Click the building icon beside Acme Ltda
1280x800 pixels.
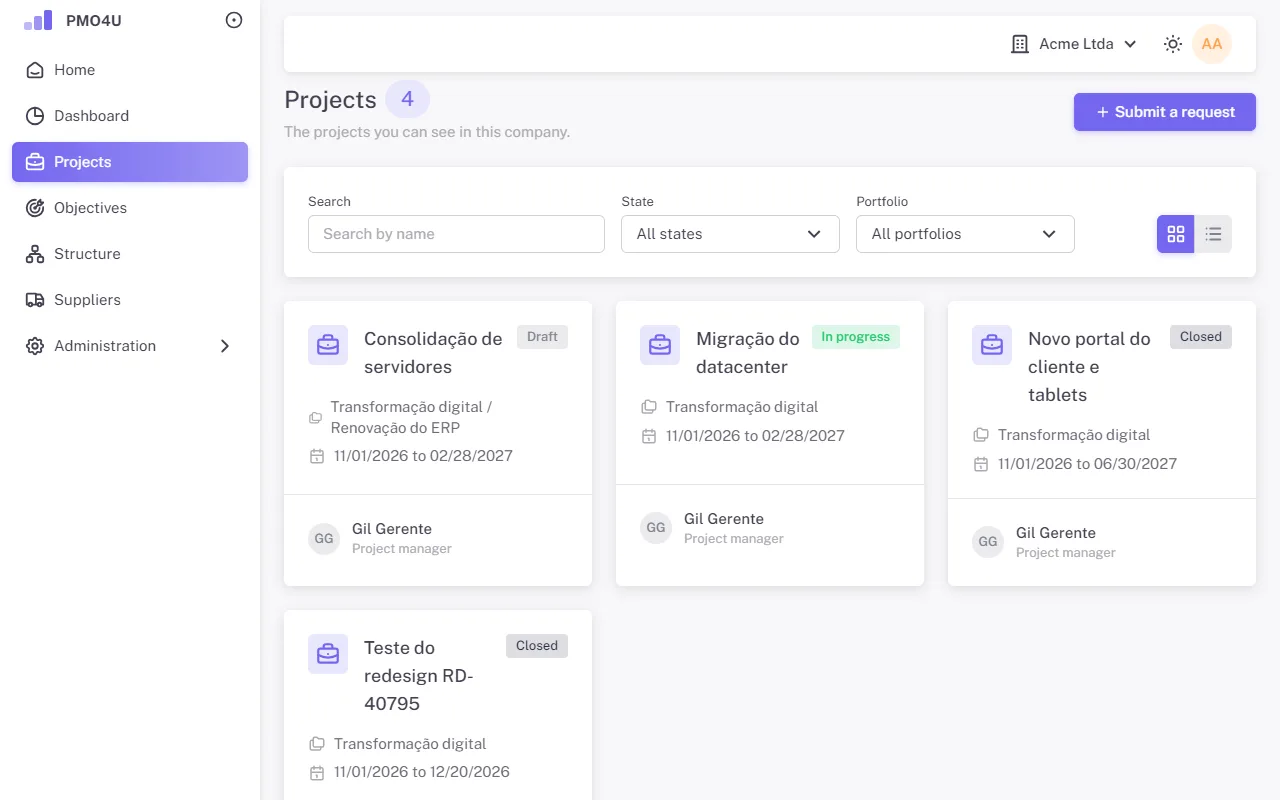pyautogui.click(x=1020, y=44)
